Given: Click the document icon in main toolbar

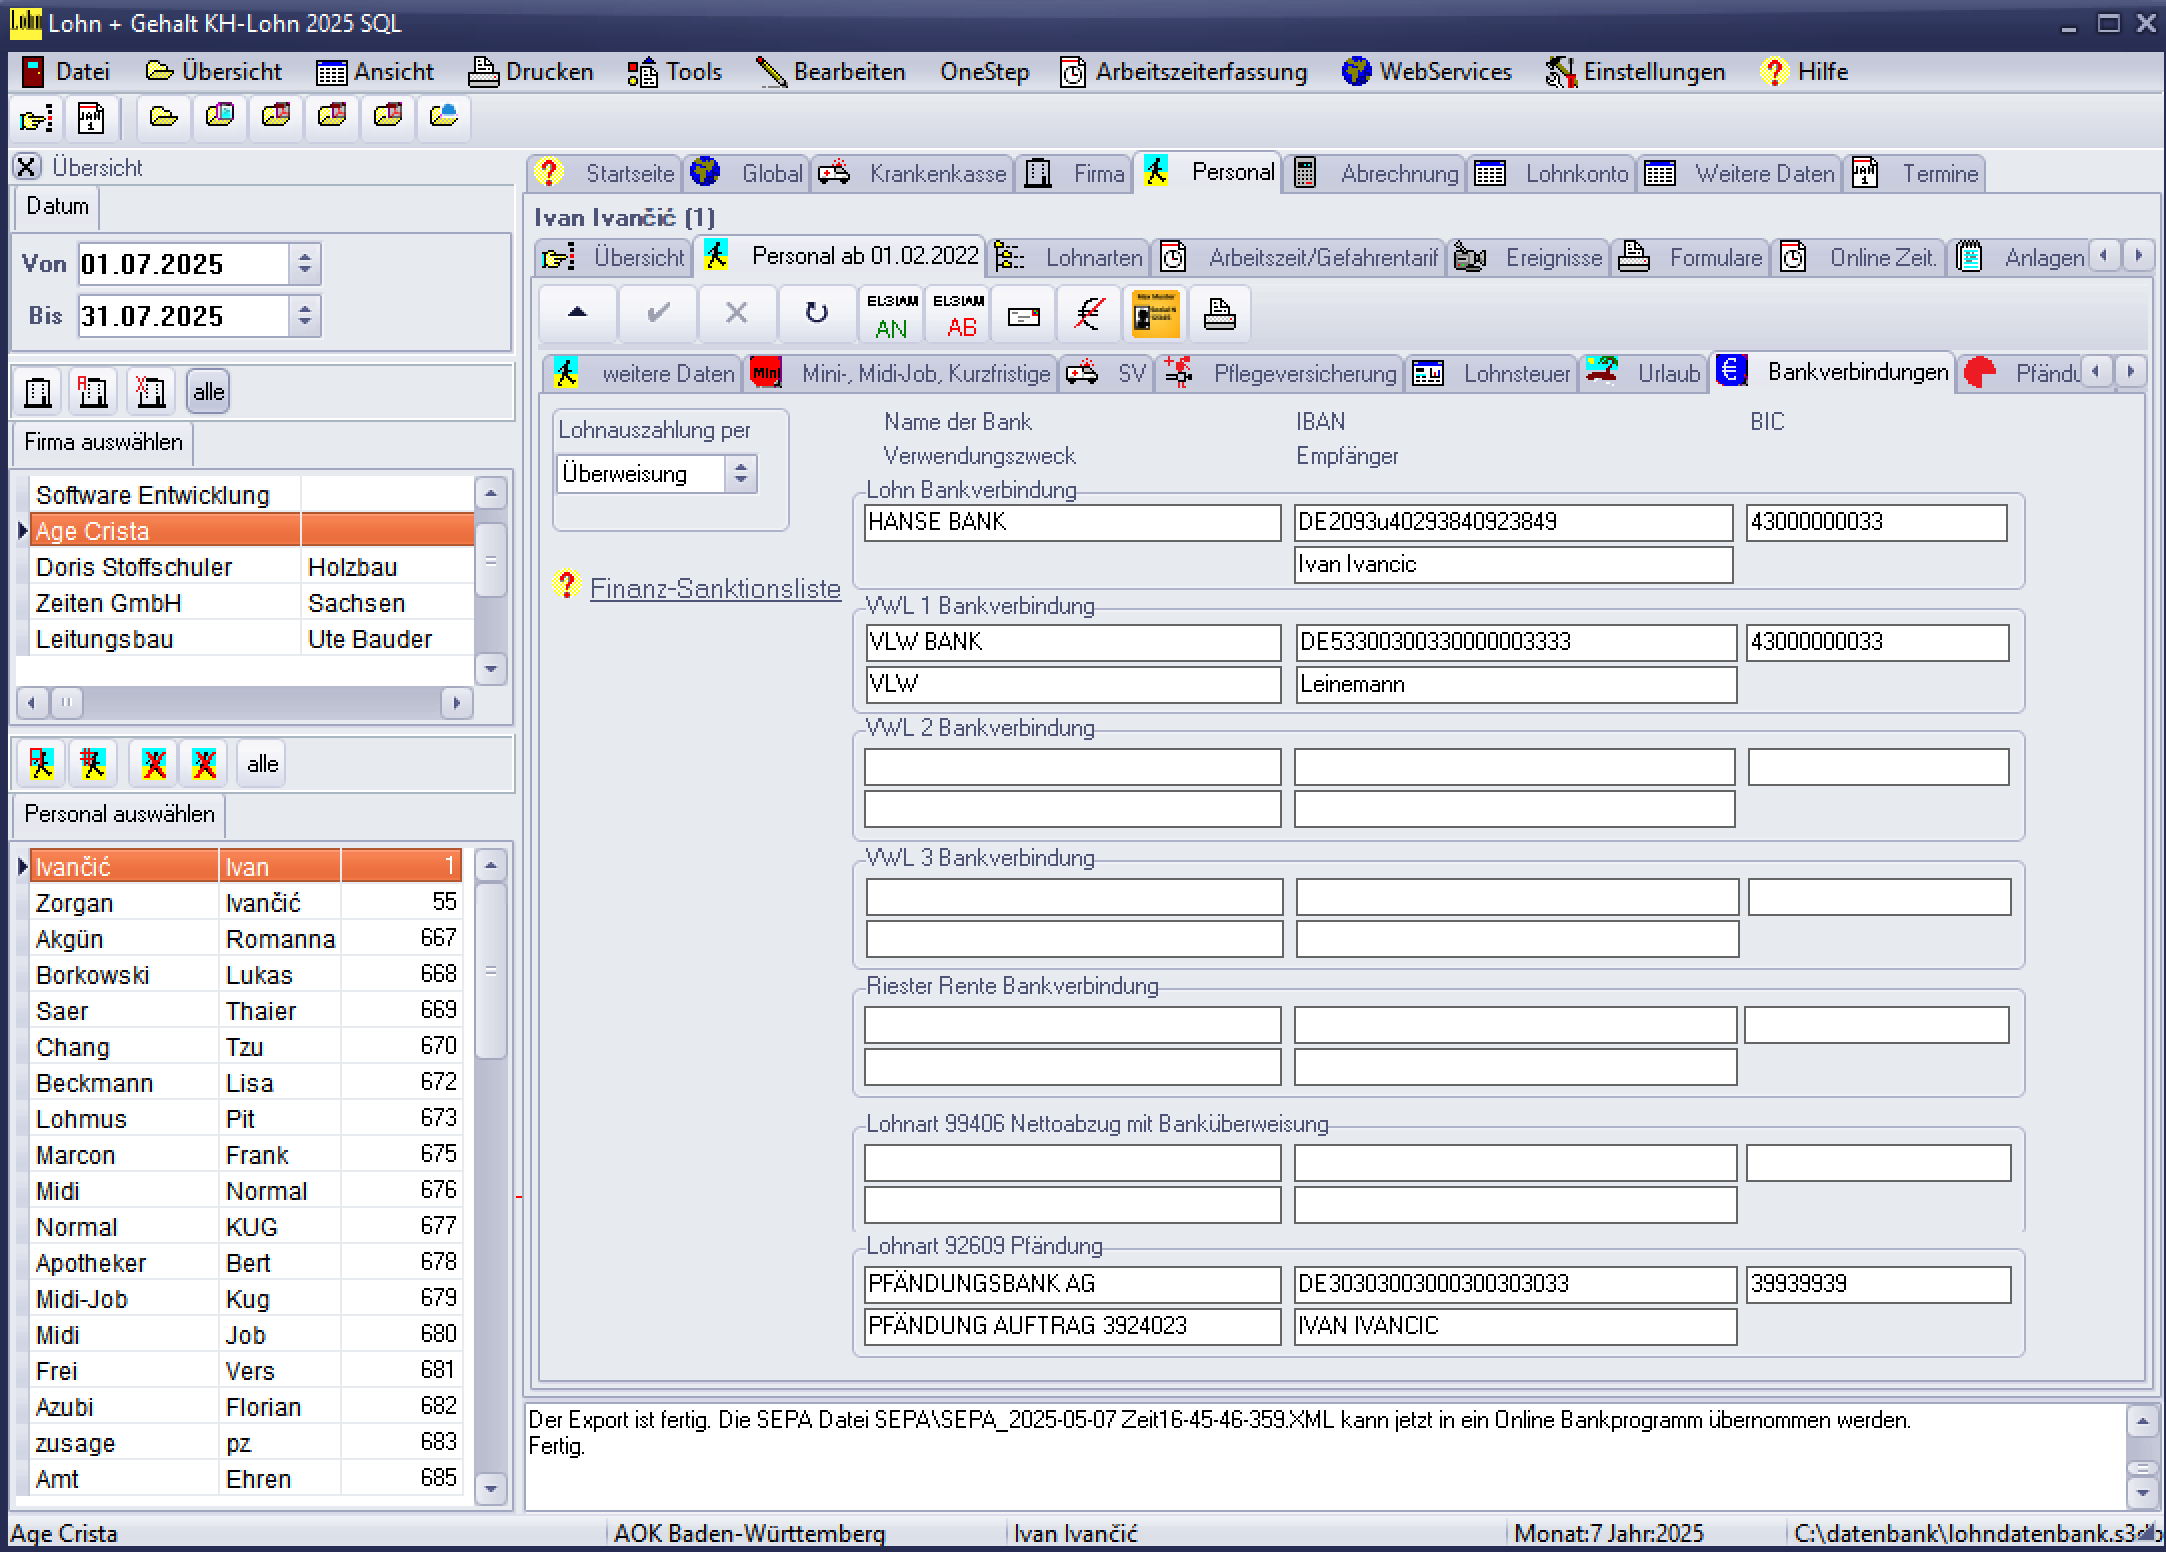Looking at the screenshot, I should tap(91, 118).
